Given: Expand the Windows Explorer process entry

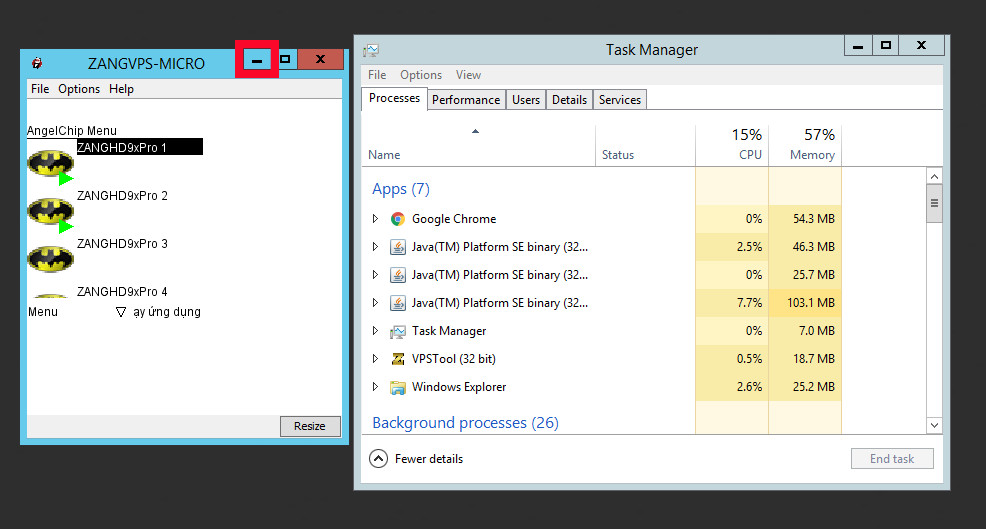Looking at the screenshot, I should (x=375, y=387).
